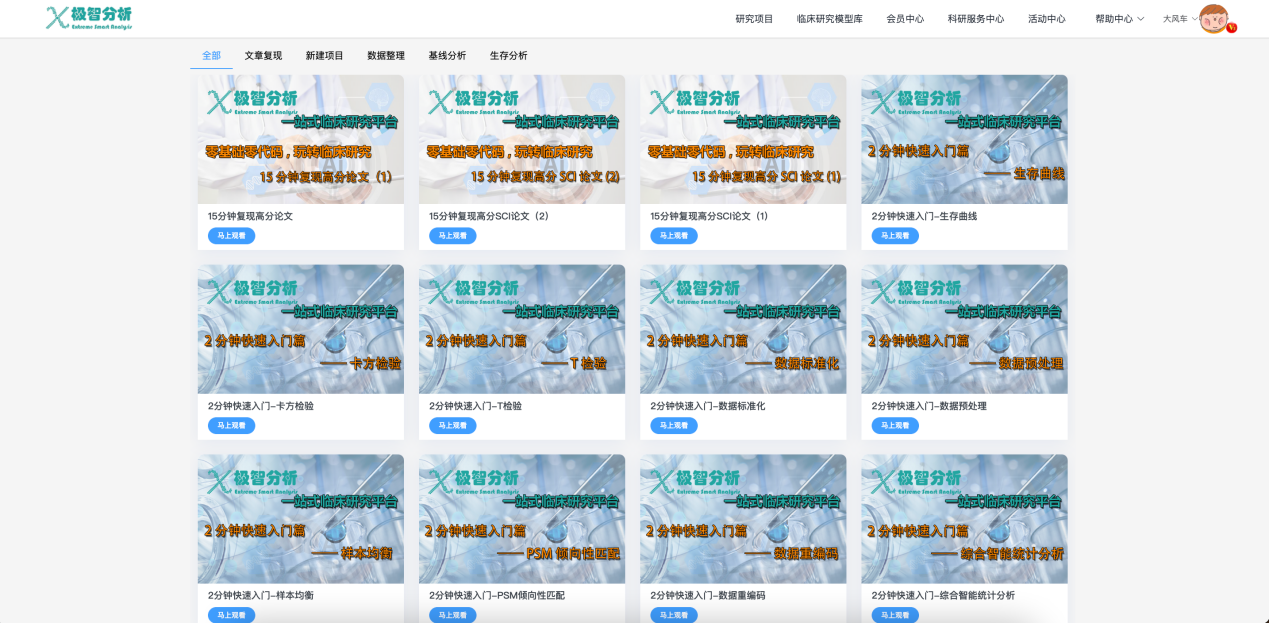1269x623 pixels.
Task: Open thumbnail for 15分钟复现高分SCI论文（2）
Action: 522,139
